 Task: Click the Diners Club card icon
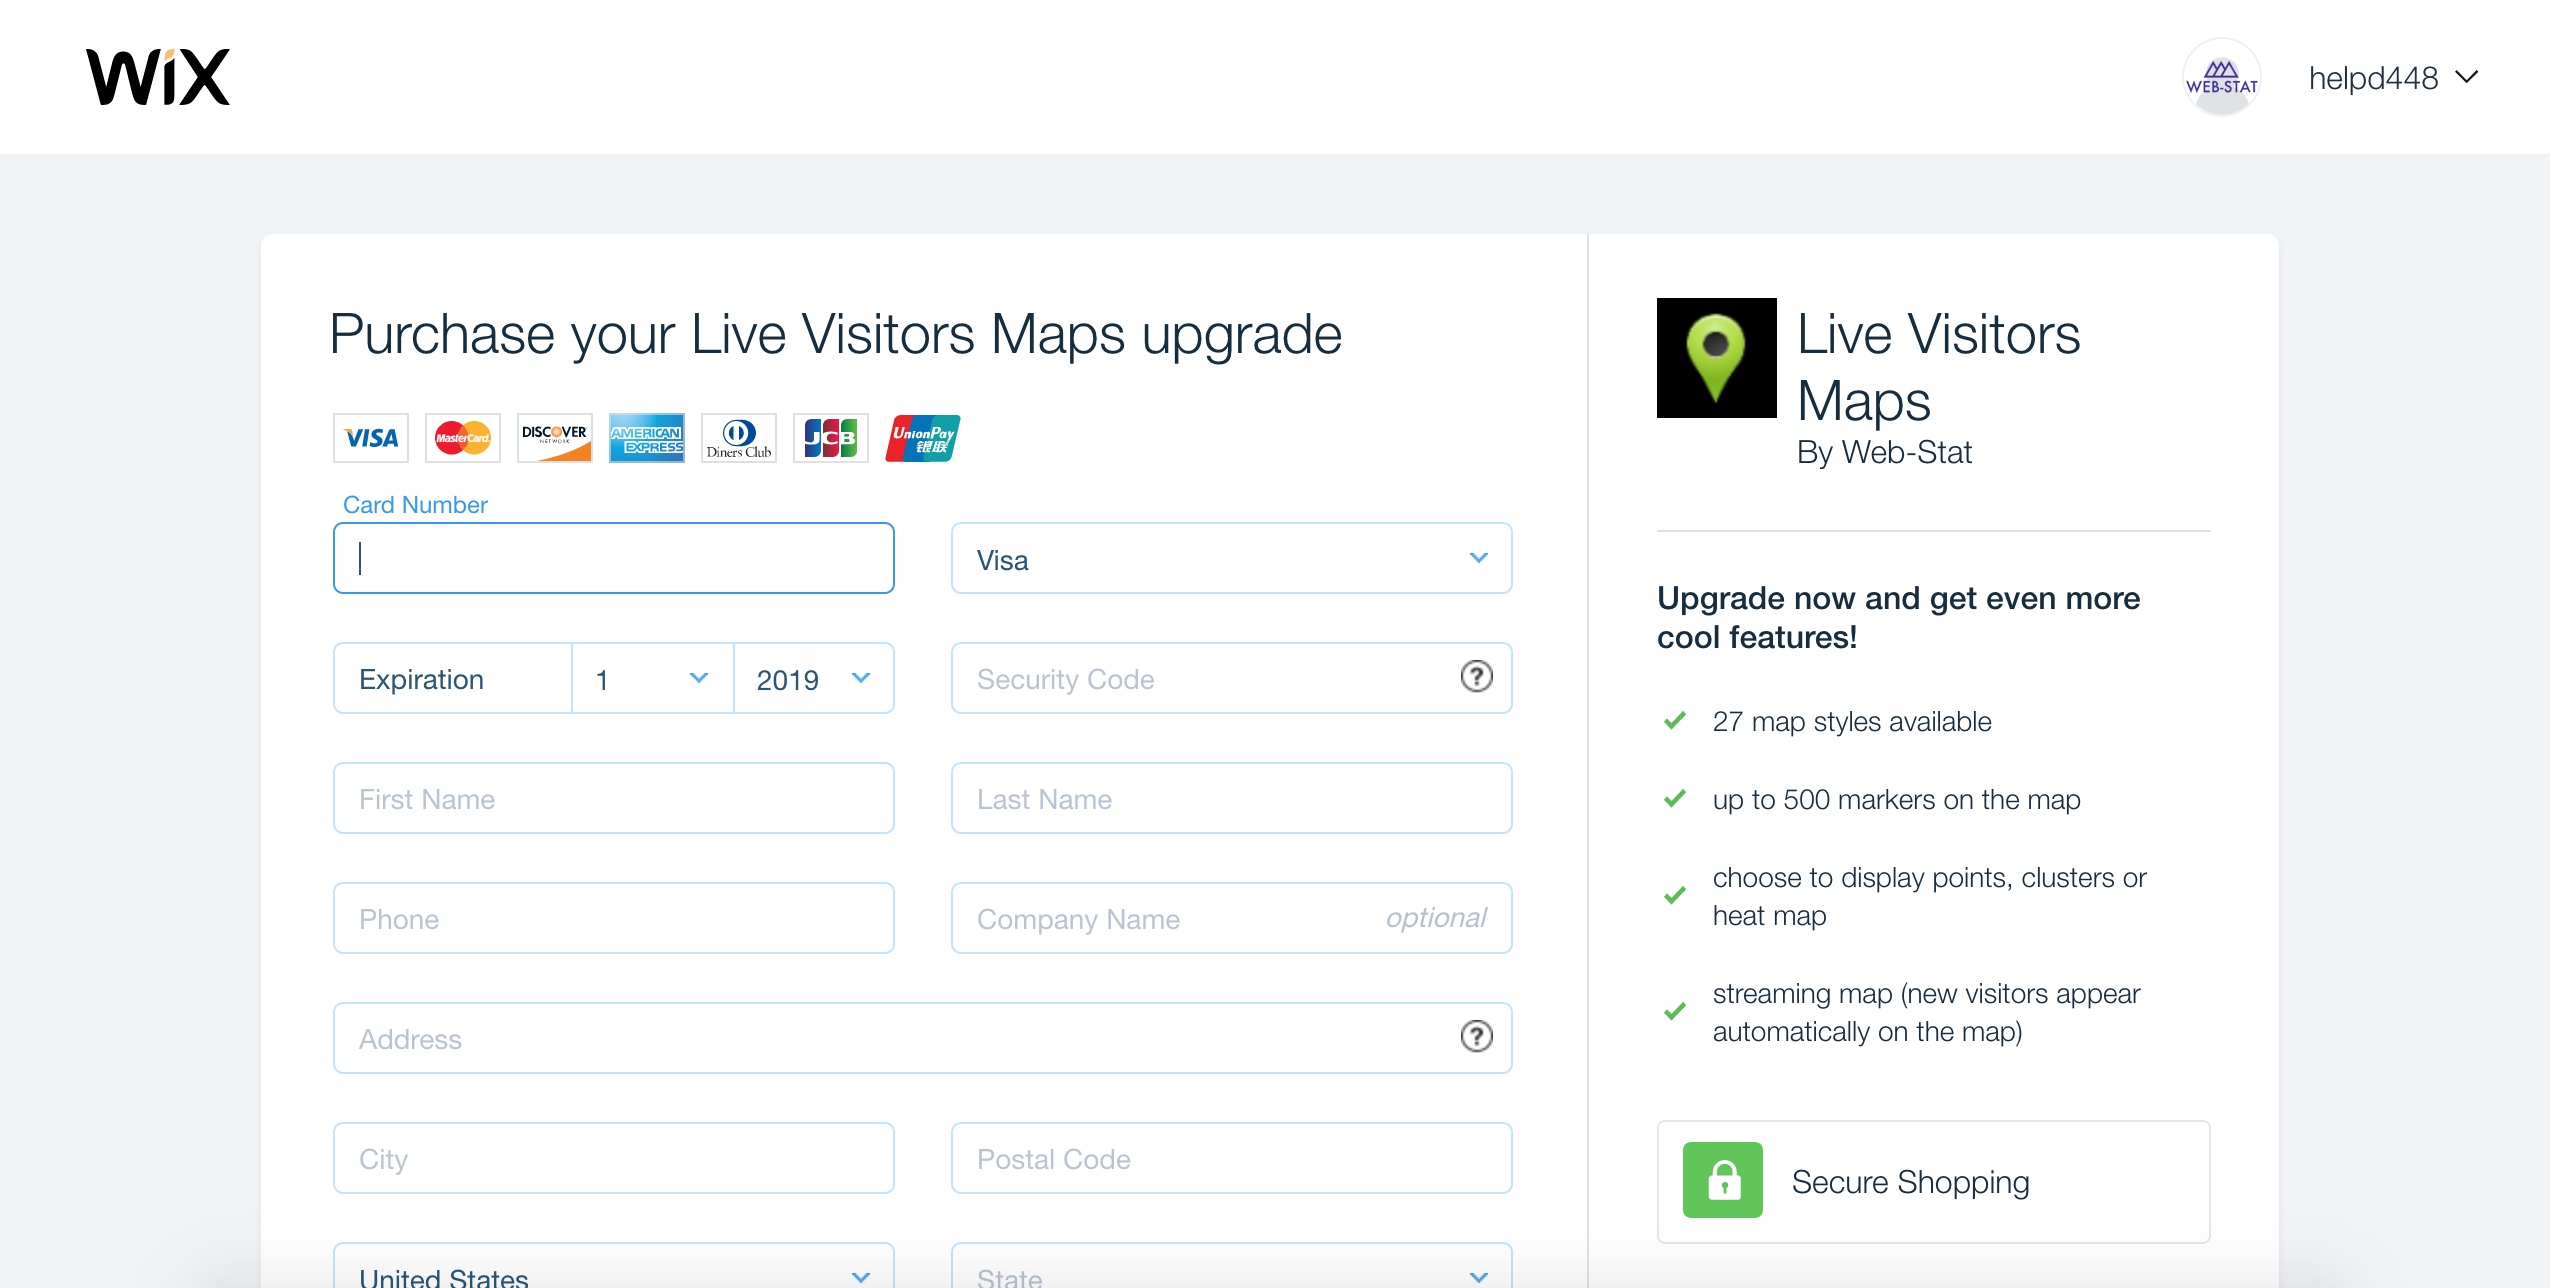(739, 437)
